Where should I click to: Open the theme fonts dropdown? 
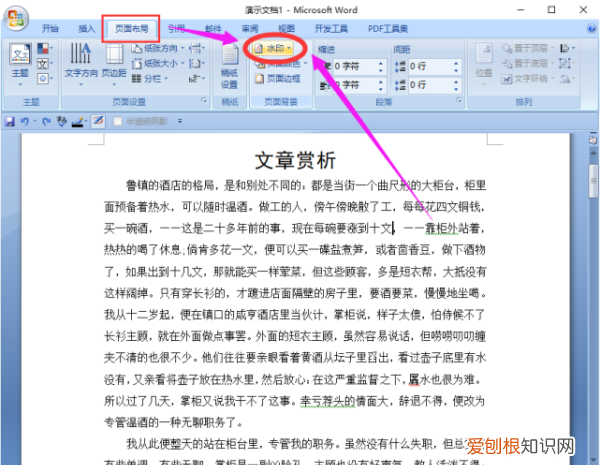pos(45,63)
